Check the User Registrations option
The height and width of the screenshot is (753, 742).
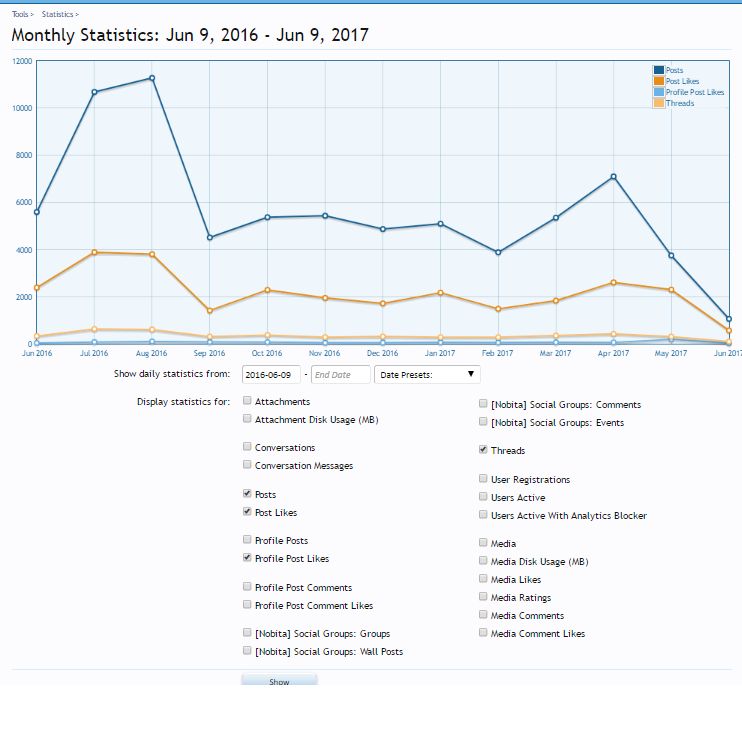point(483,479)
